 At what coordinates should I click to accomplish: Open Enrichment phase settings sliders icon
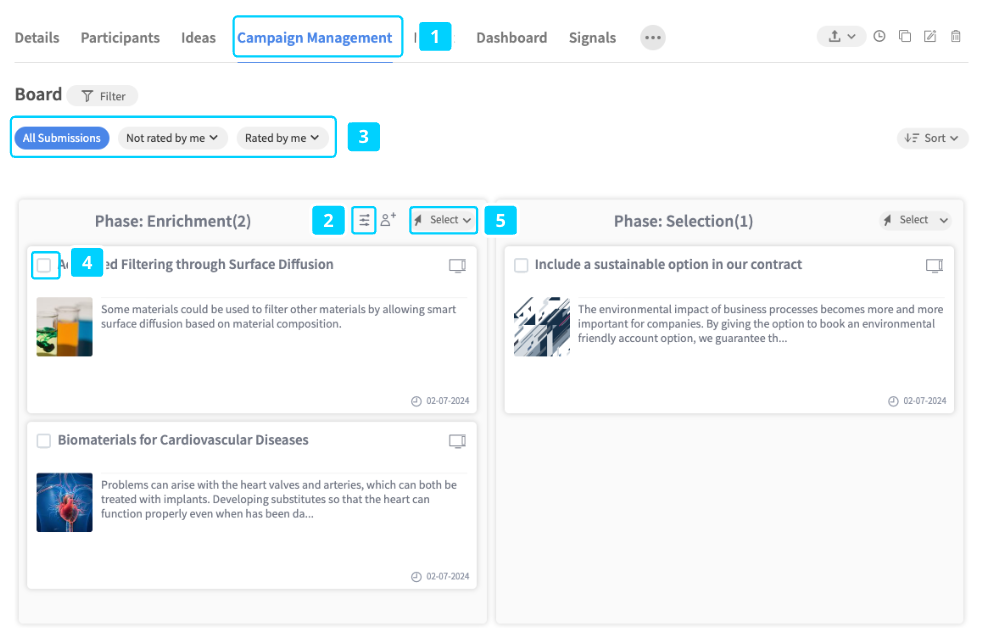point(364,220)
